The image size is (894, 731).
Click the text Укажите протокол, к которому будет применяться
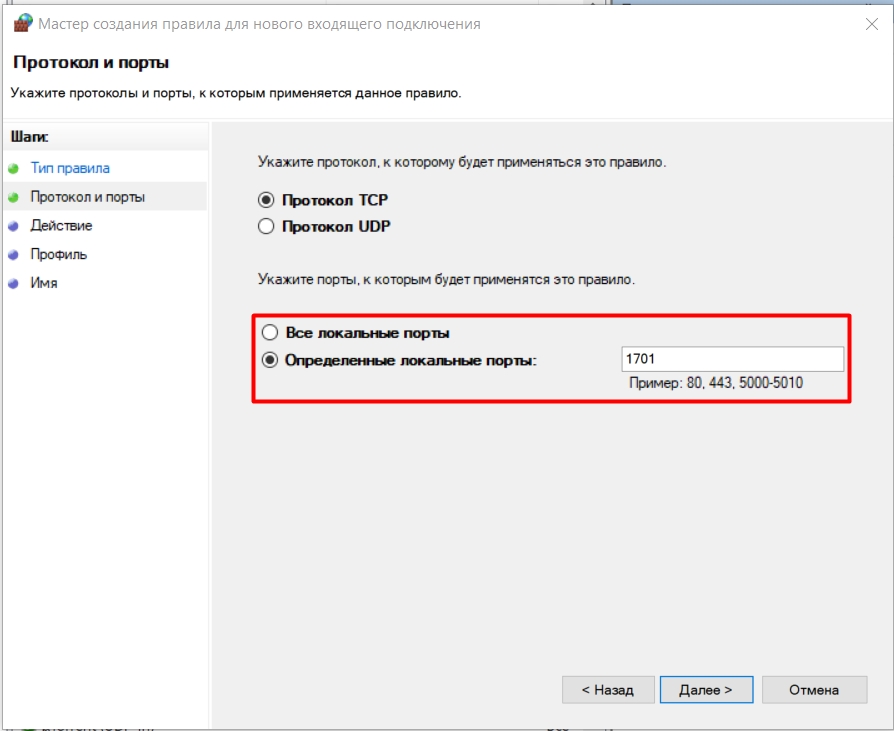[462, 162]
